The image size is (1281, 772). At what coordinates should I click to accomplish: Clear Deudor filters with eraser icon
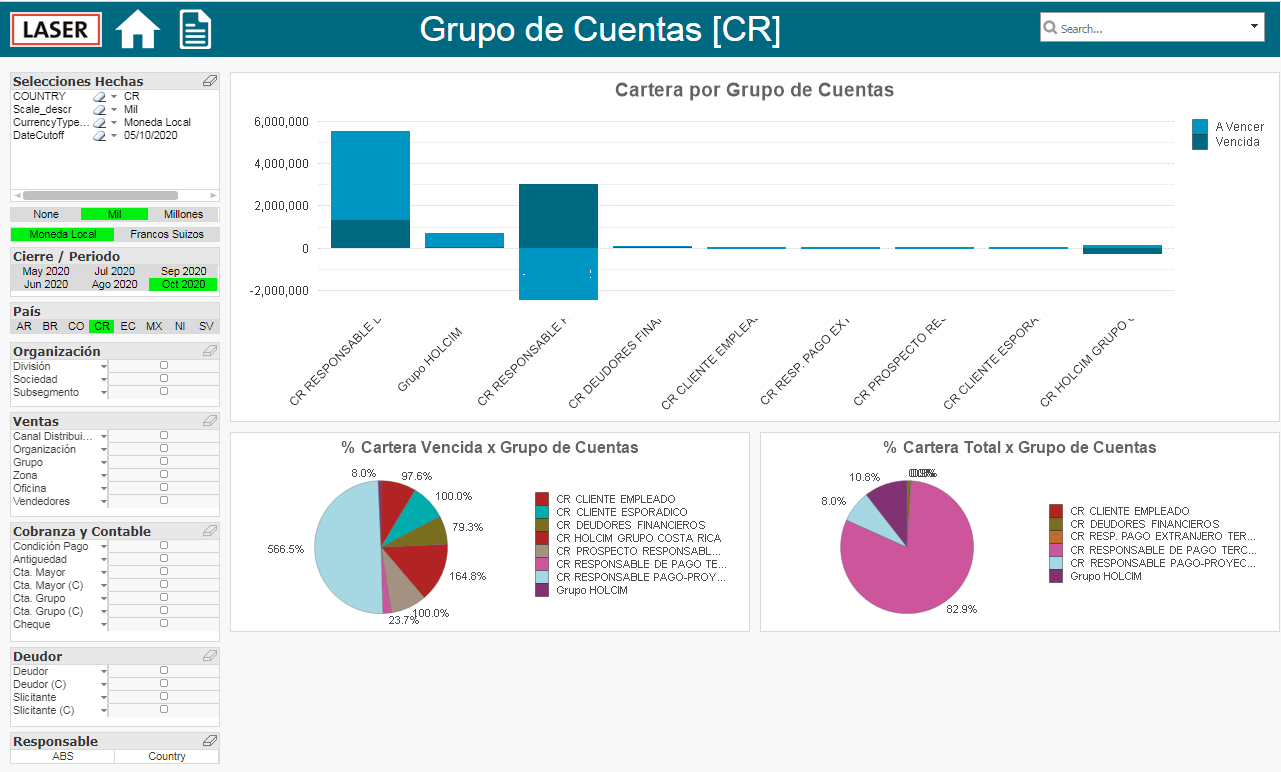[210, 656]
